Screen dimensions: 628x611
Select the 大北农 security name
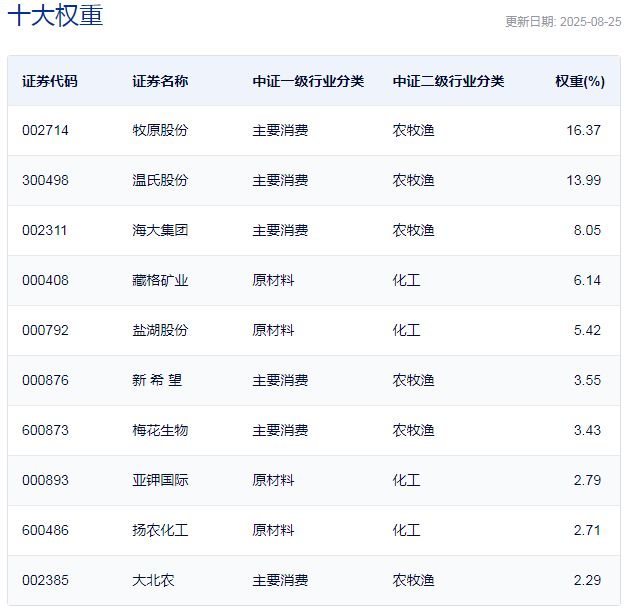click(x=153, y=580)
